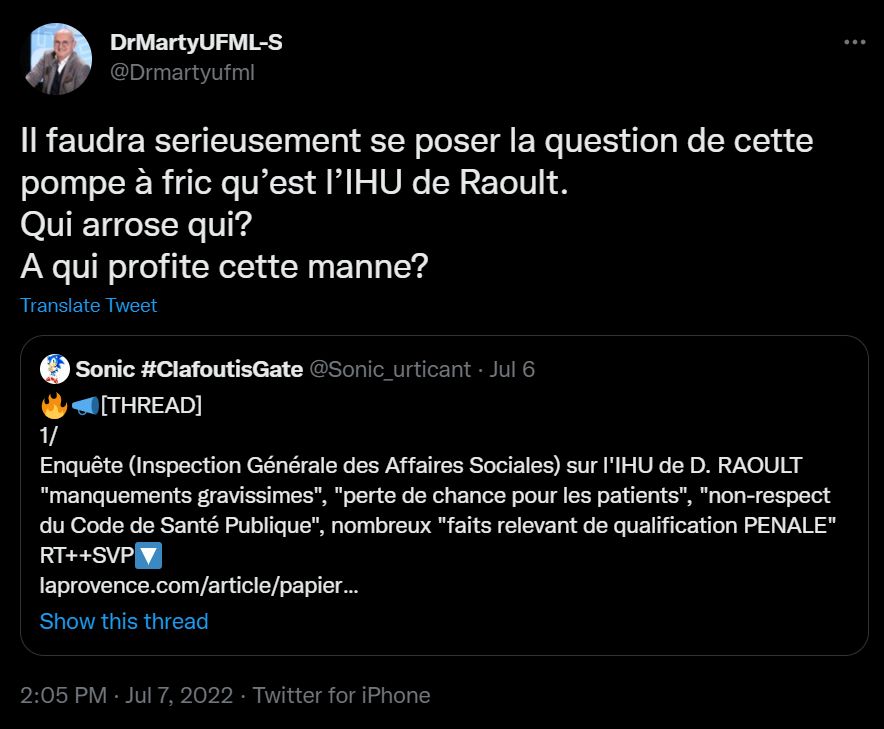
Task: Click Translate Tweet
Action: [88, 305]
